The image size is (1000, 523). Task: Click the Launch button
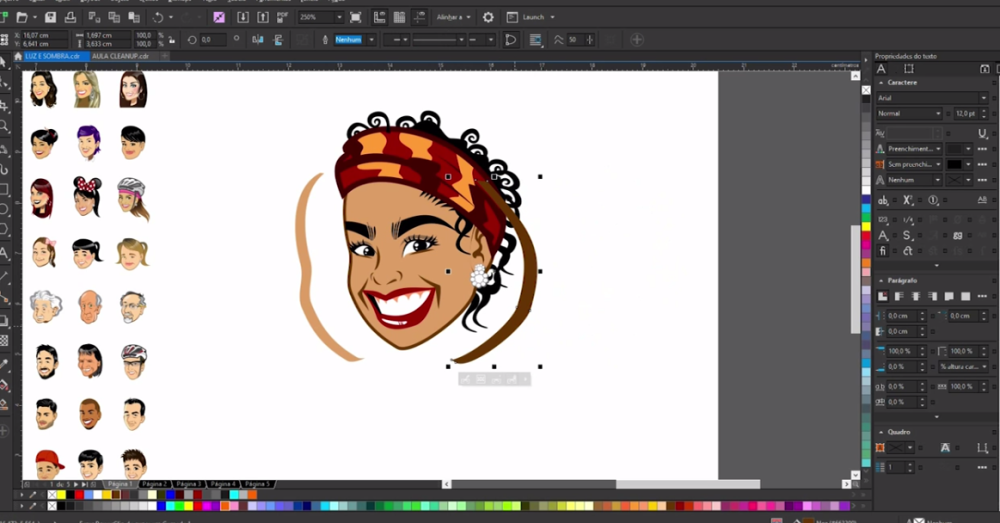point(530,17)
